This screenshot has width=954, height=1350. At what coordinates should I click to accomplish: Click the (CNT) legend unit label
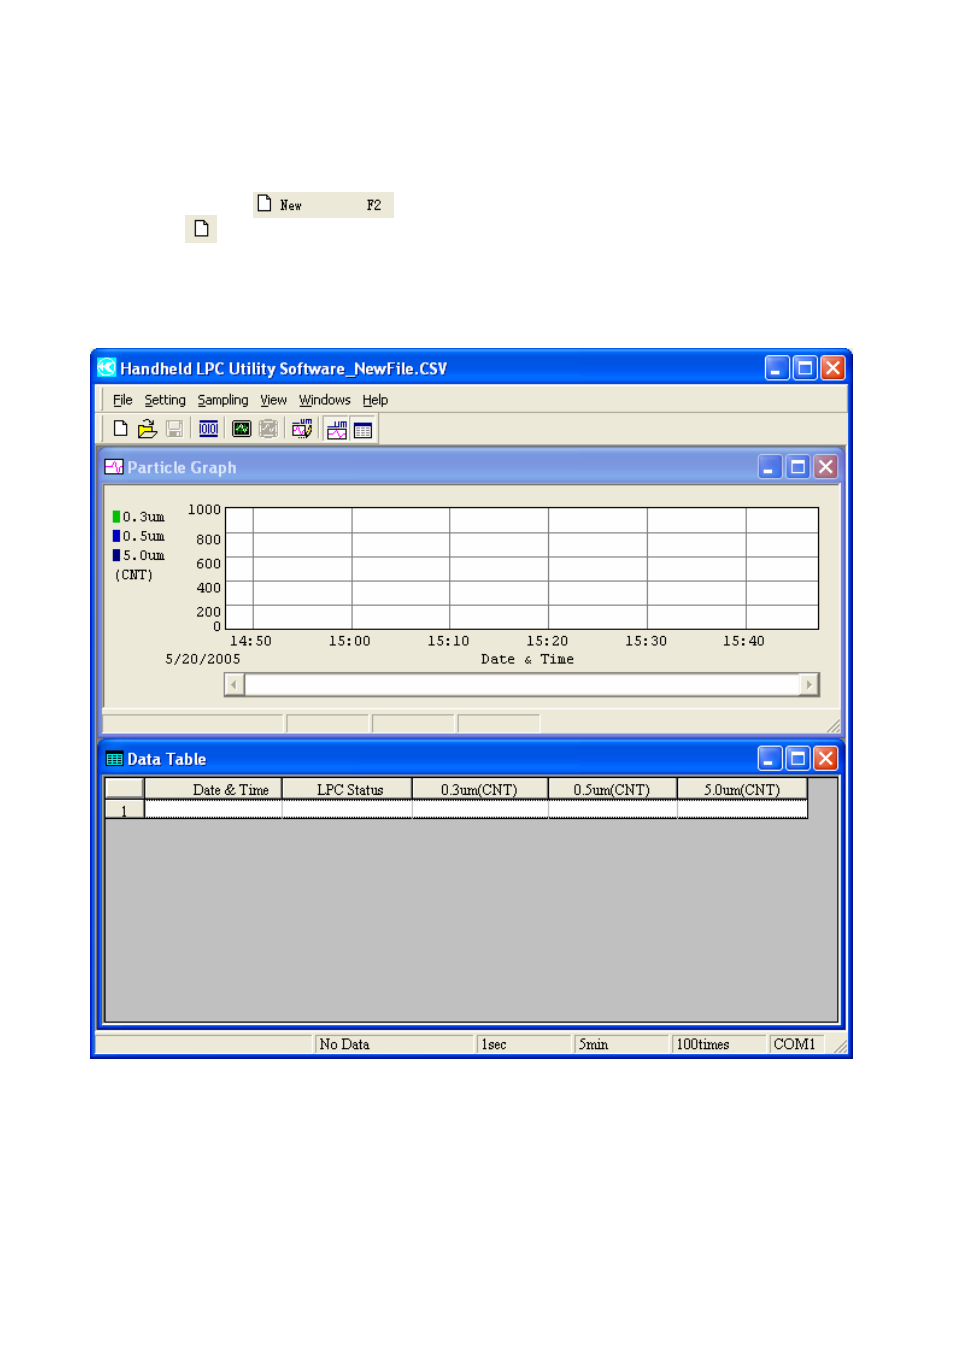pos(134,575)
